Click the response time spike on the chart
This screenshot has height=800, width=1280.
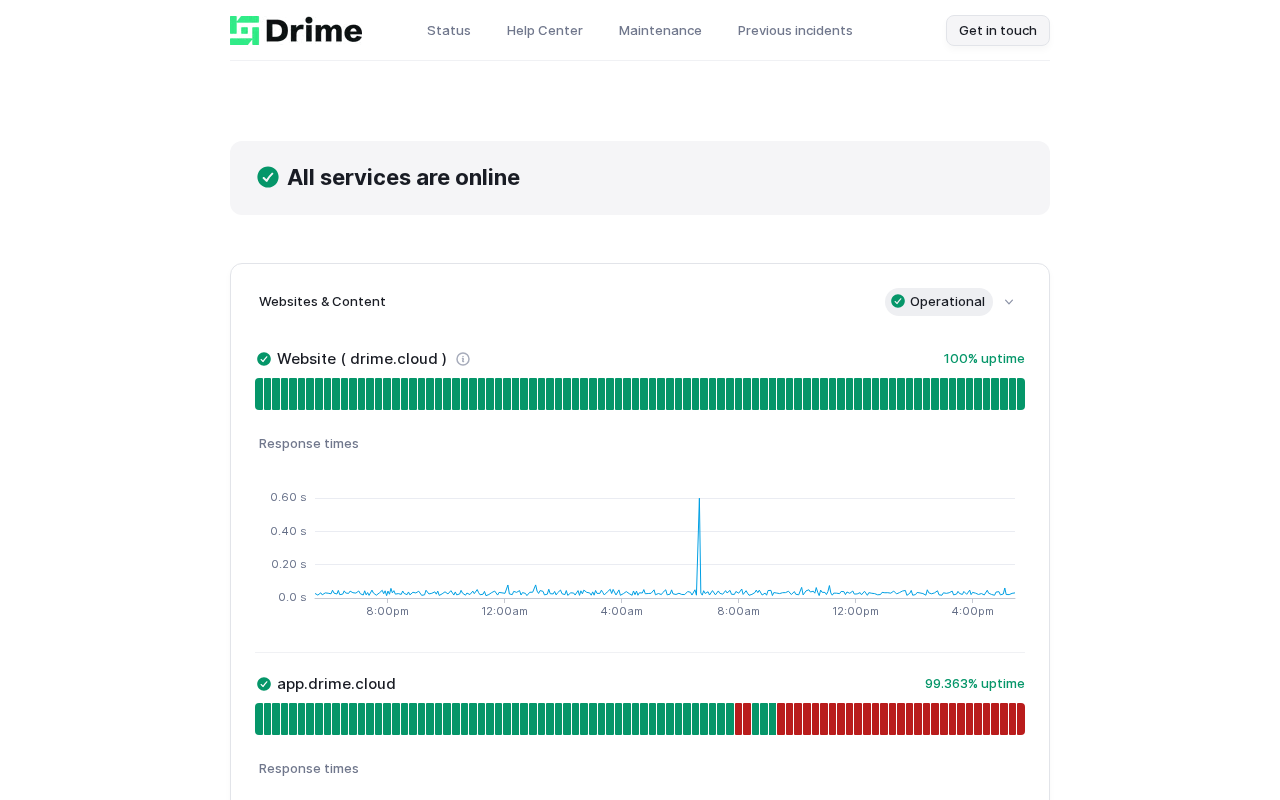pos(699,545)
